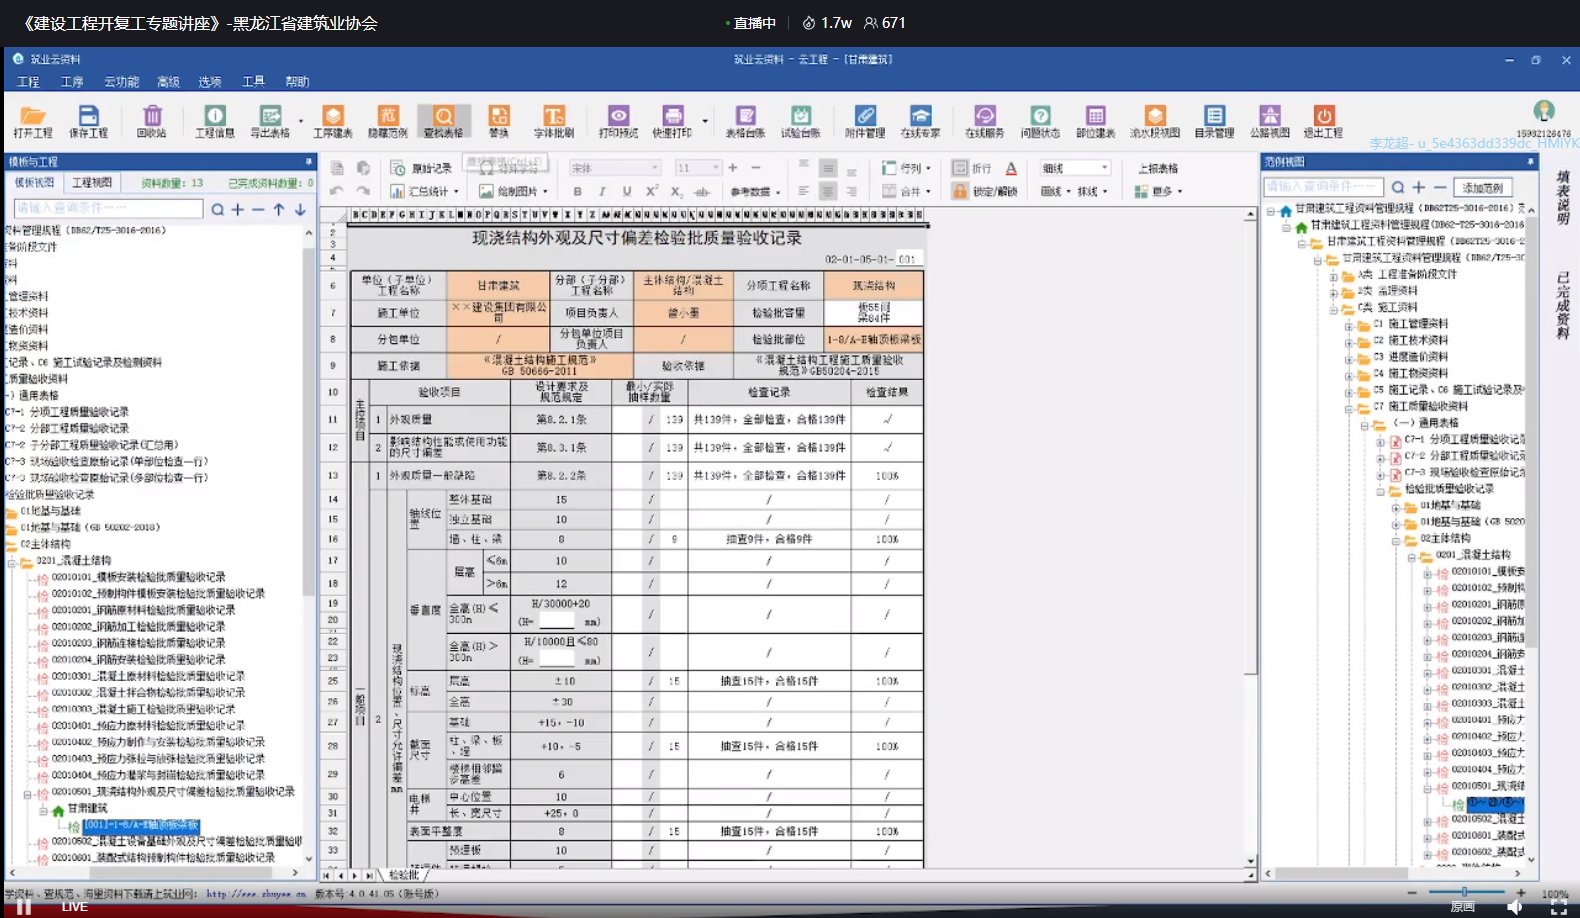Open the 宋体 font name dropdown

coord(615,168)
